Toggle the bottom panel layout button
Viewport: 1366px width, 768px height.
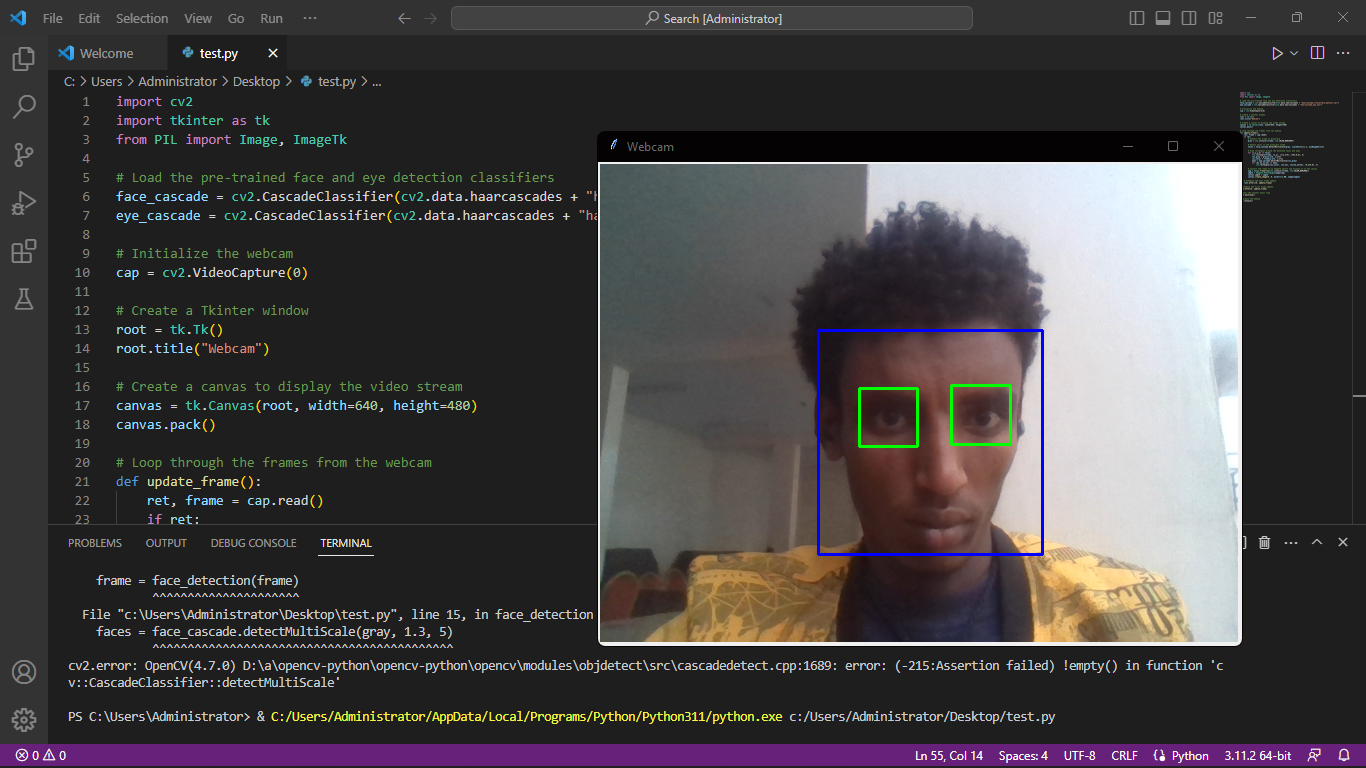[x=1163, y=18]
